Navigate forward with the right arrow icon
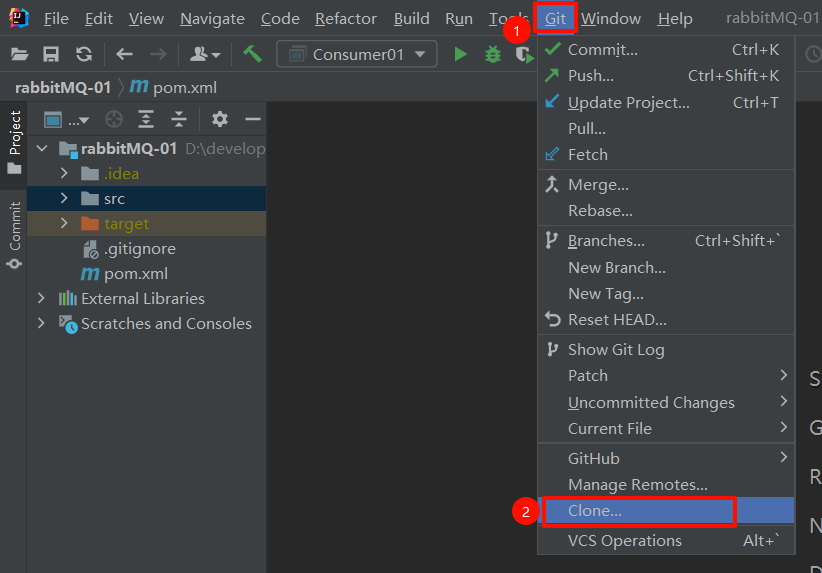This screenshot has width=822, height=573. 158,54
